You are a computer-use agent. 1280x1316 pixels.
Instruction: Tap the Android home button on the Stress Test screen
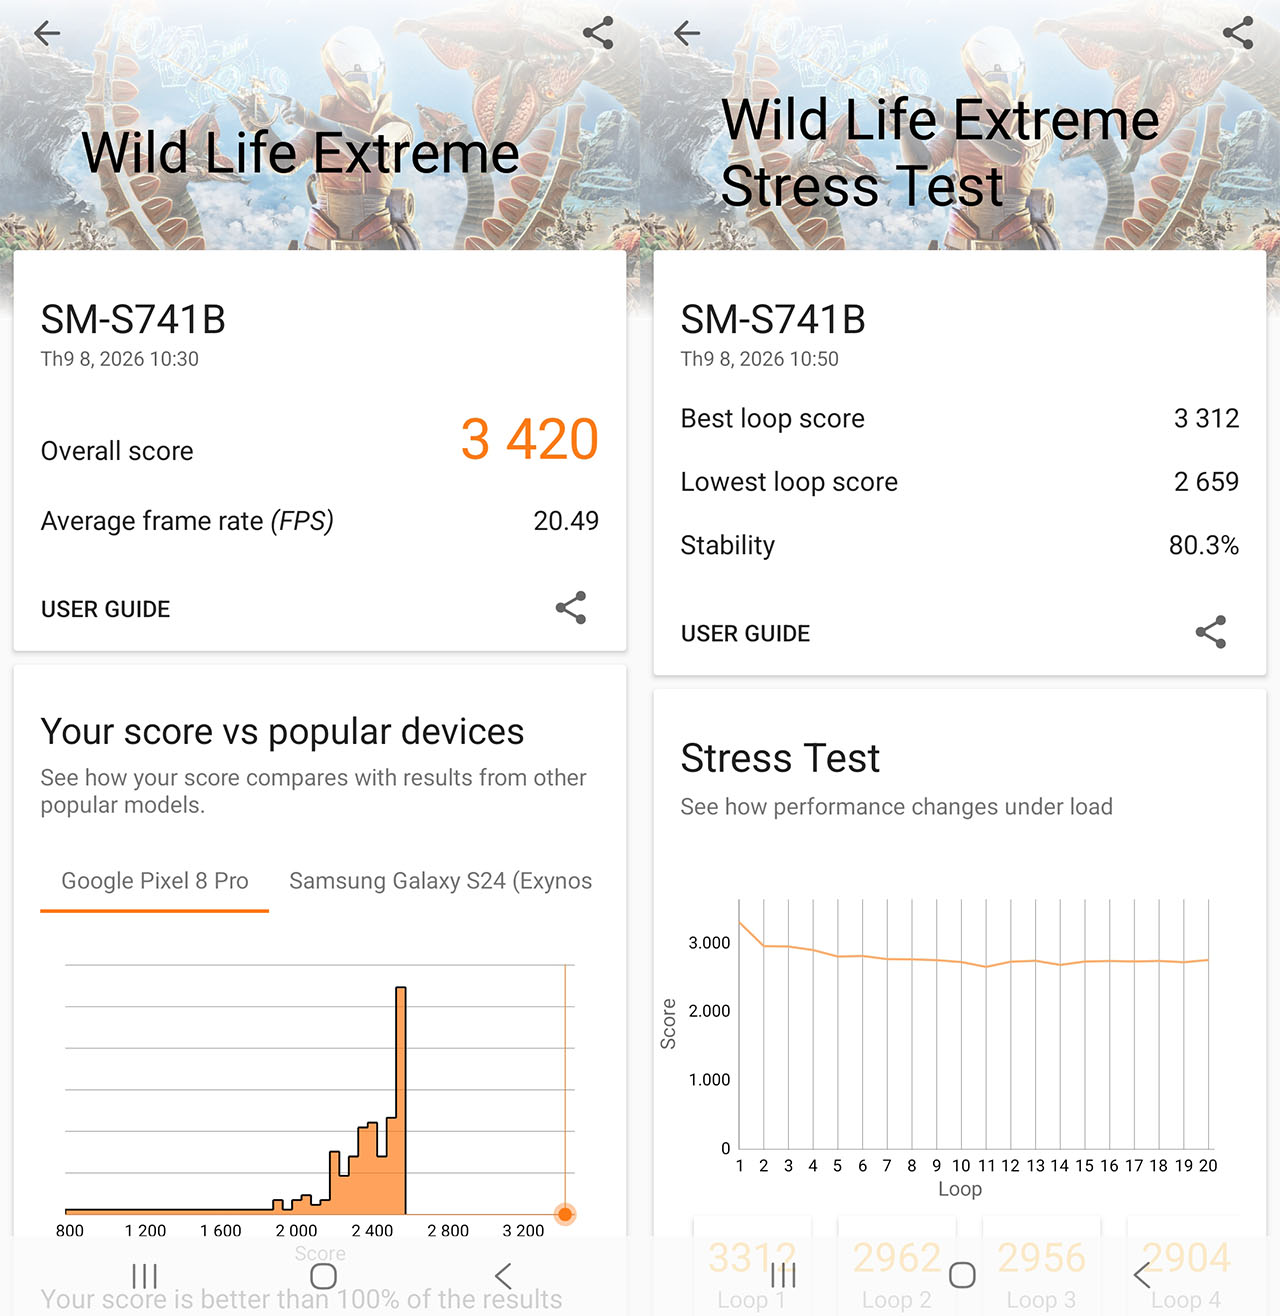(962, 1275)
